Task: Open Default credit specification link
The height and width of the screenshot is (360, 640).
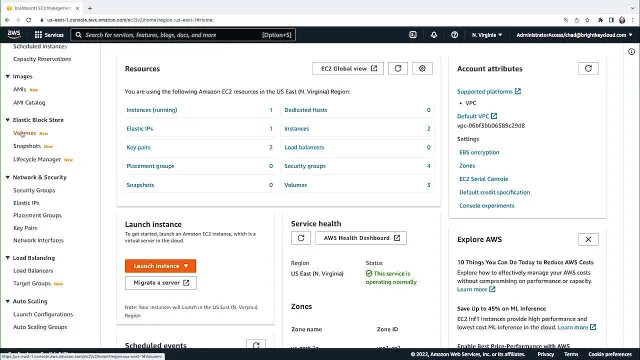Action: click(x=495, y=192)
